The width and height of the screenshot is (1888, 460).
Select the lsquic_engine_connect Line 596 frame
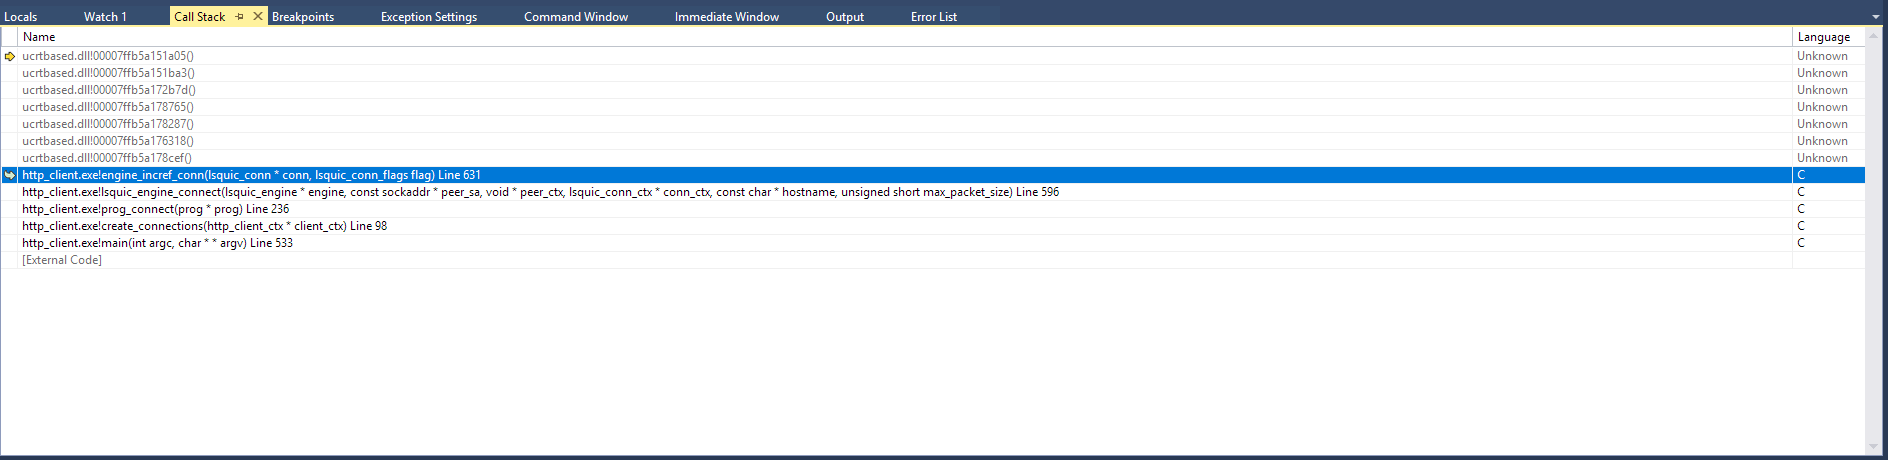[540, 192]
